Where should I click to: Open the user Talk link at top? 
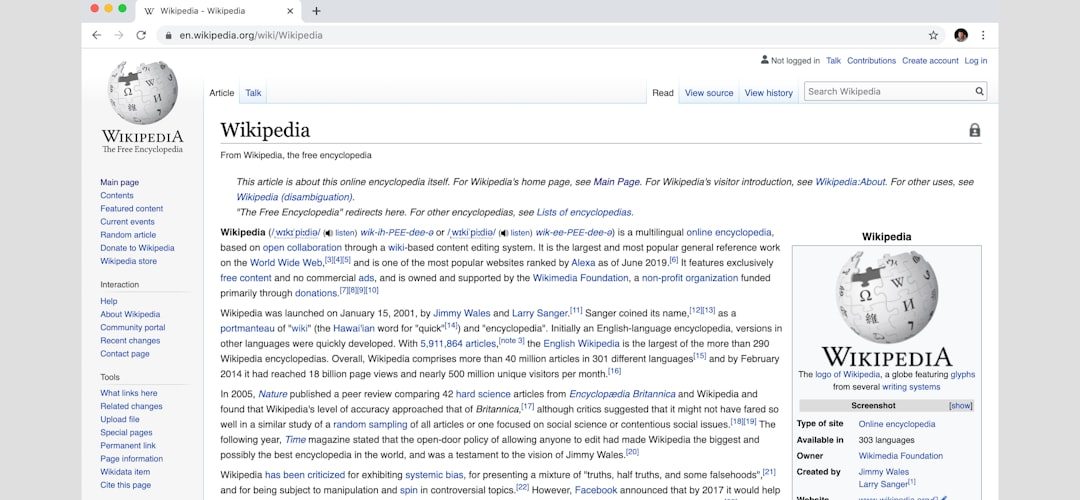tap(833, 61)
